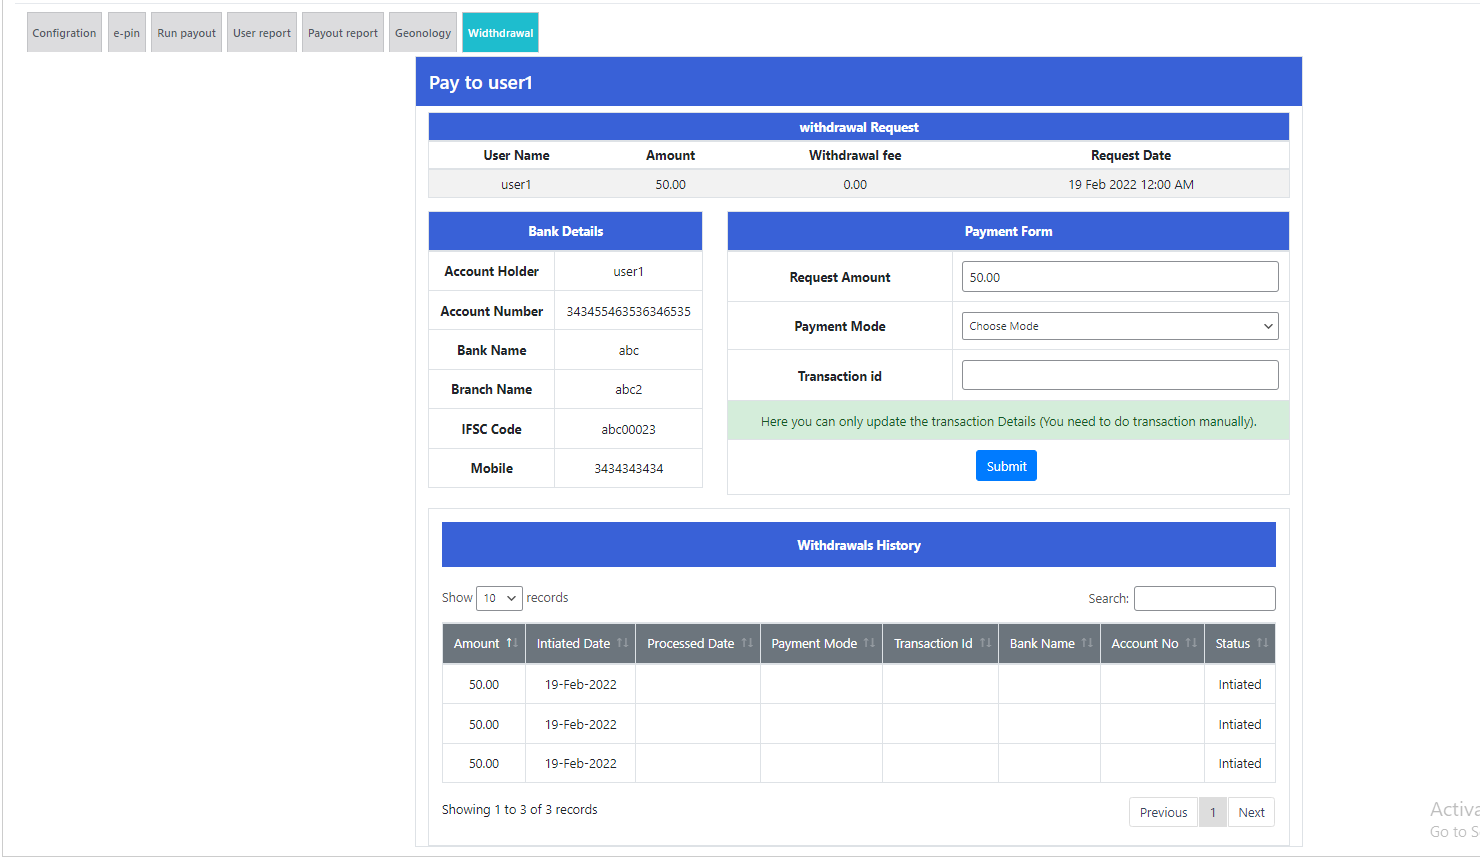Image resolution: width=1480 pixels, height=864 pixels.
Task: Click Bank Name column sort icon
Action: (1087, 643)
